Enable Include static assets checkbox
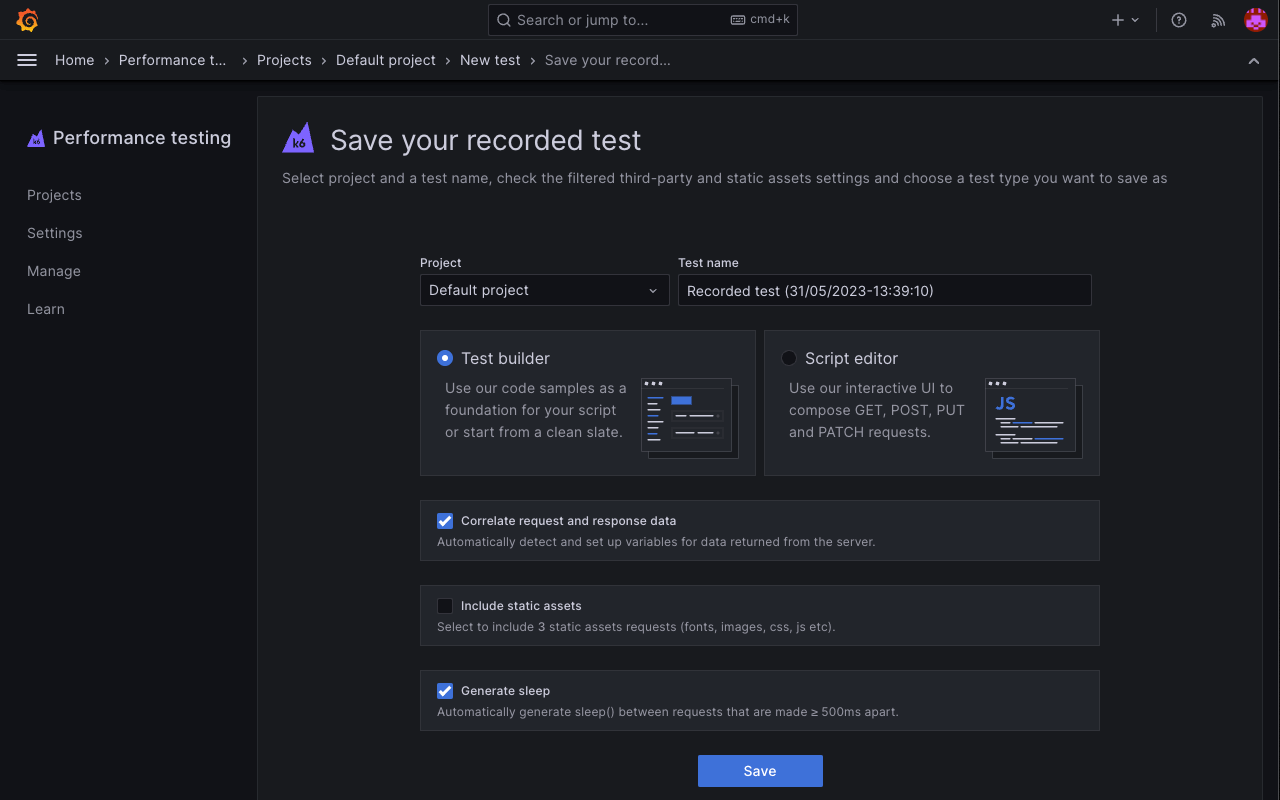 445,606
